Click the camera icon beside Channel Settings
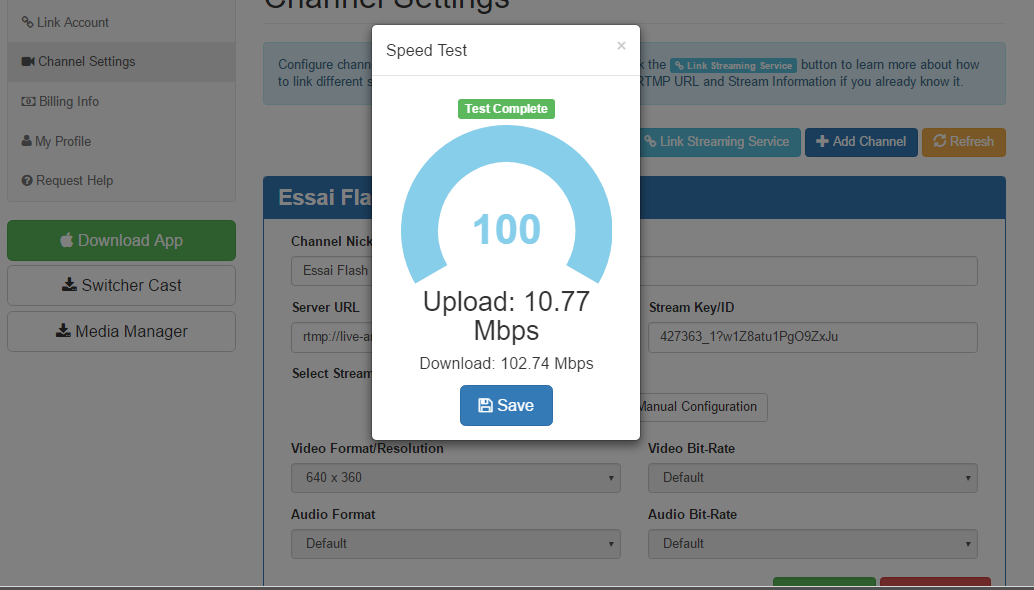This screenshot has height=590, width=1034. (28, 61)
